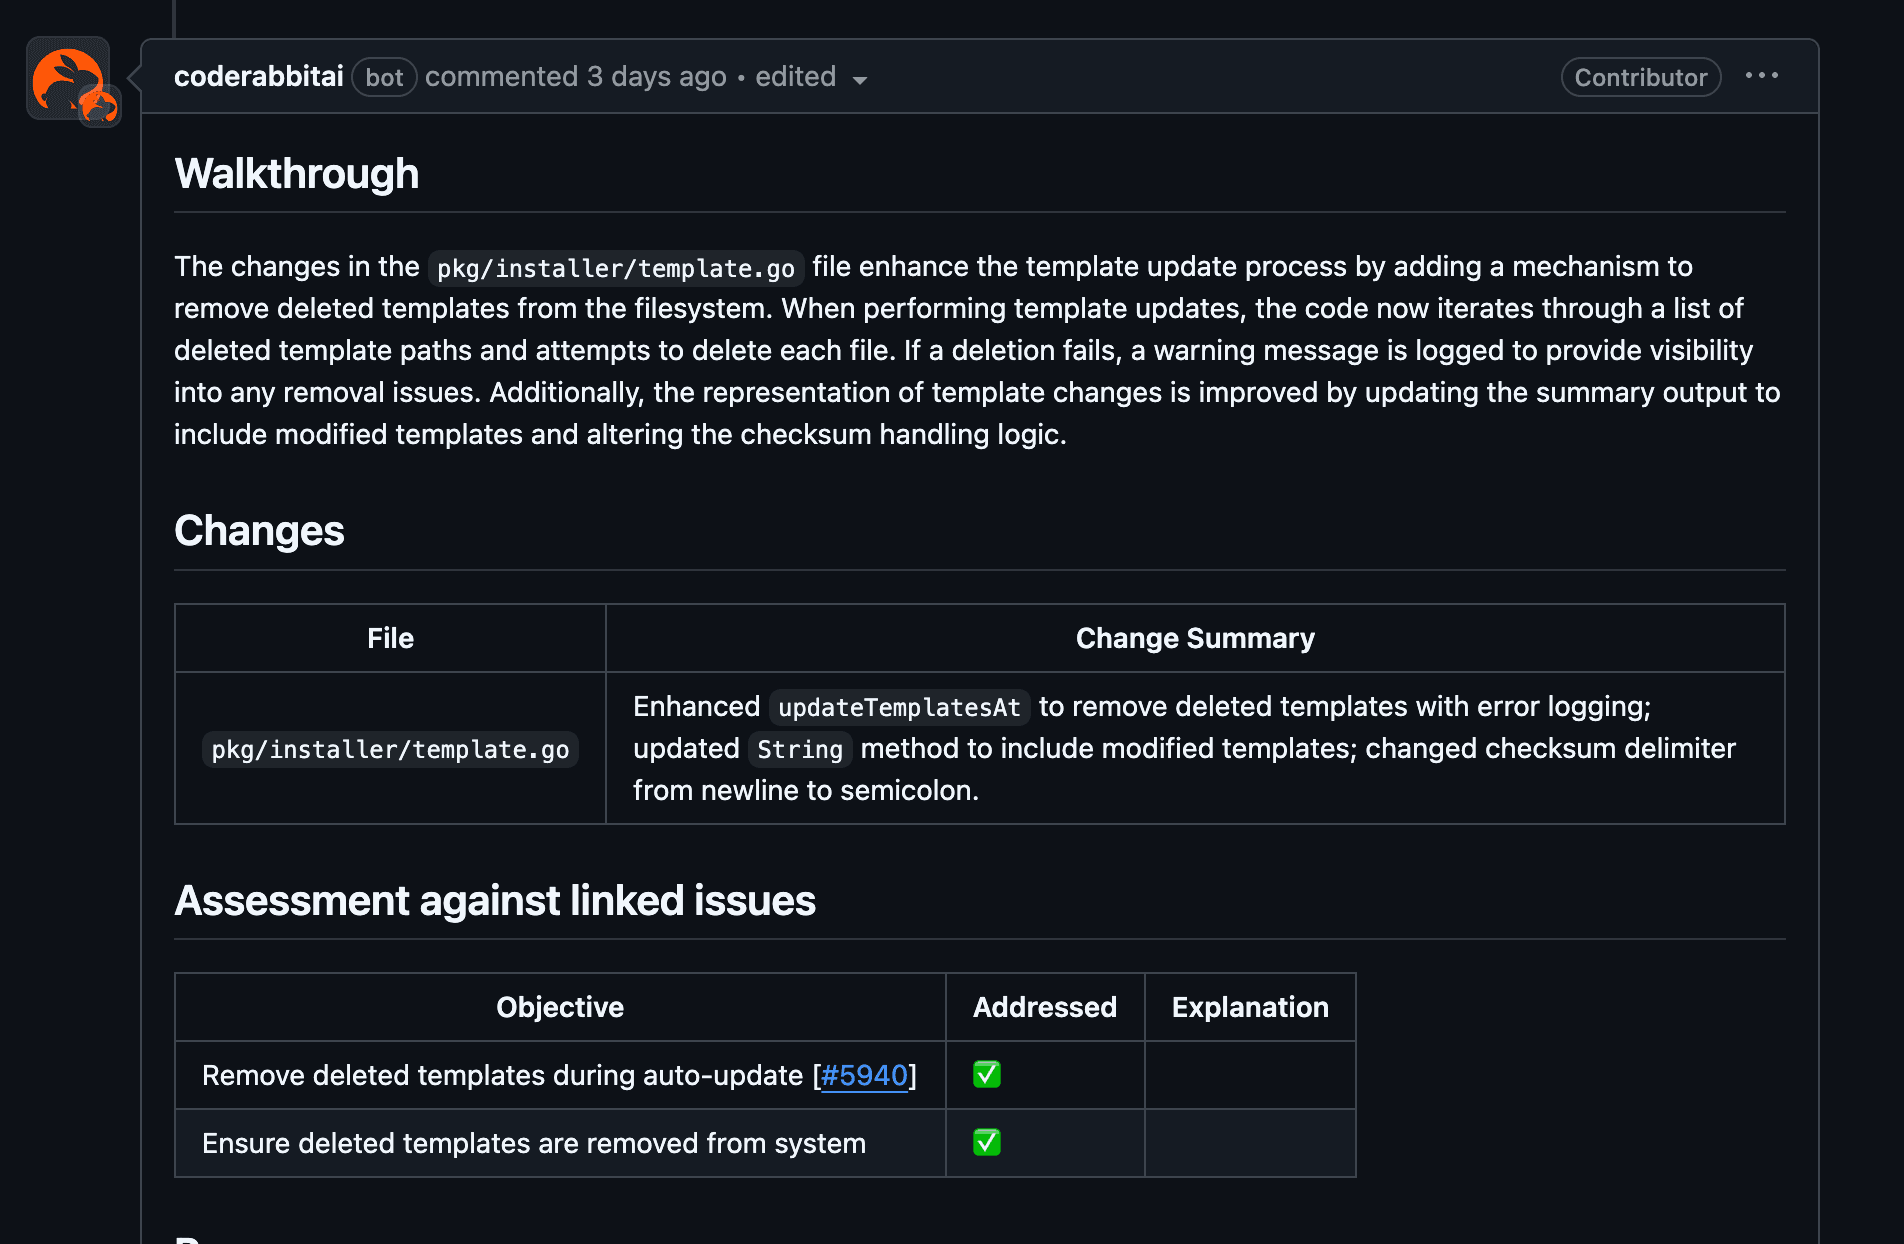This screenshot has height=1244, width=1904.
Task: Click the Walkthrough heading
Action: (296, 174)
